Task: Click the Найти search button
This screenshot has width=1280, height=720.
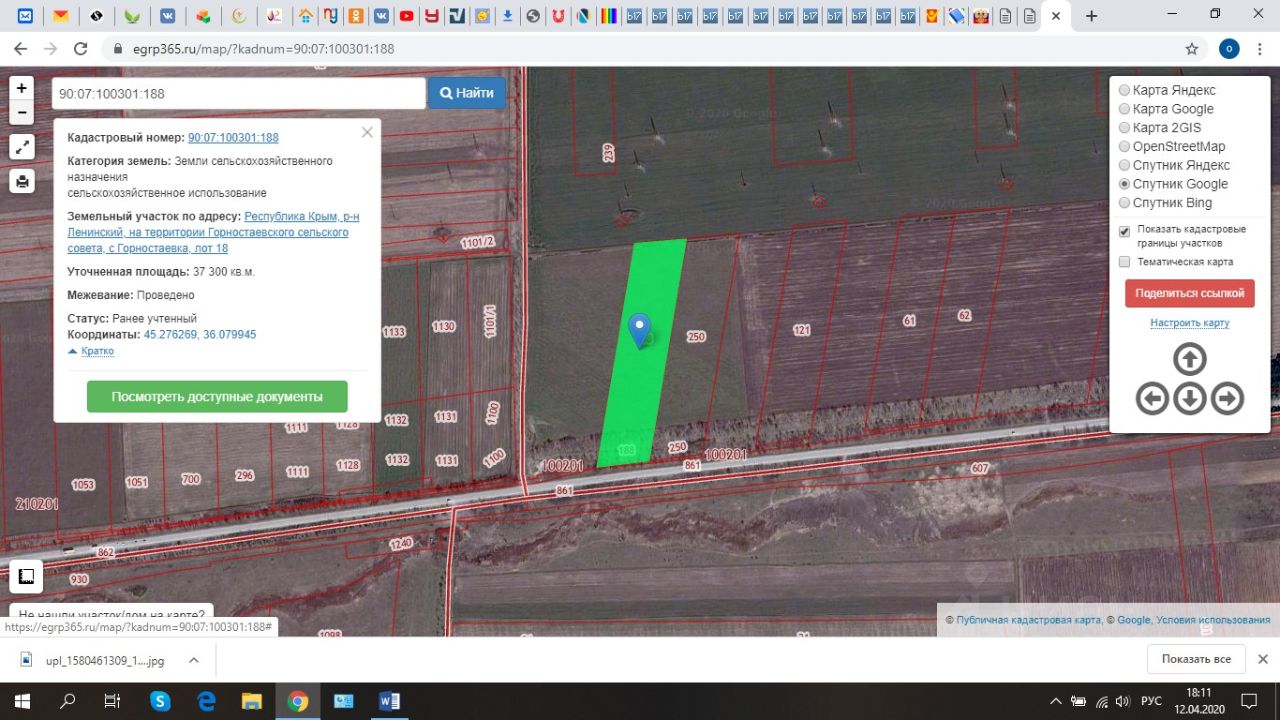Action: click(x=467, y=93)
